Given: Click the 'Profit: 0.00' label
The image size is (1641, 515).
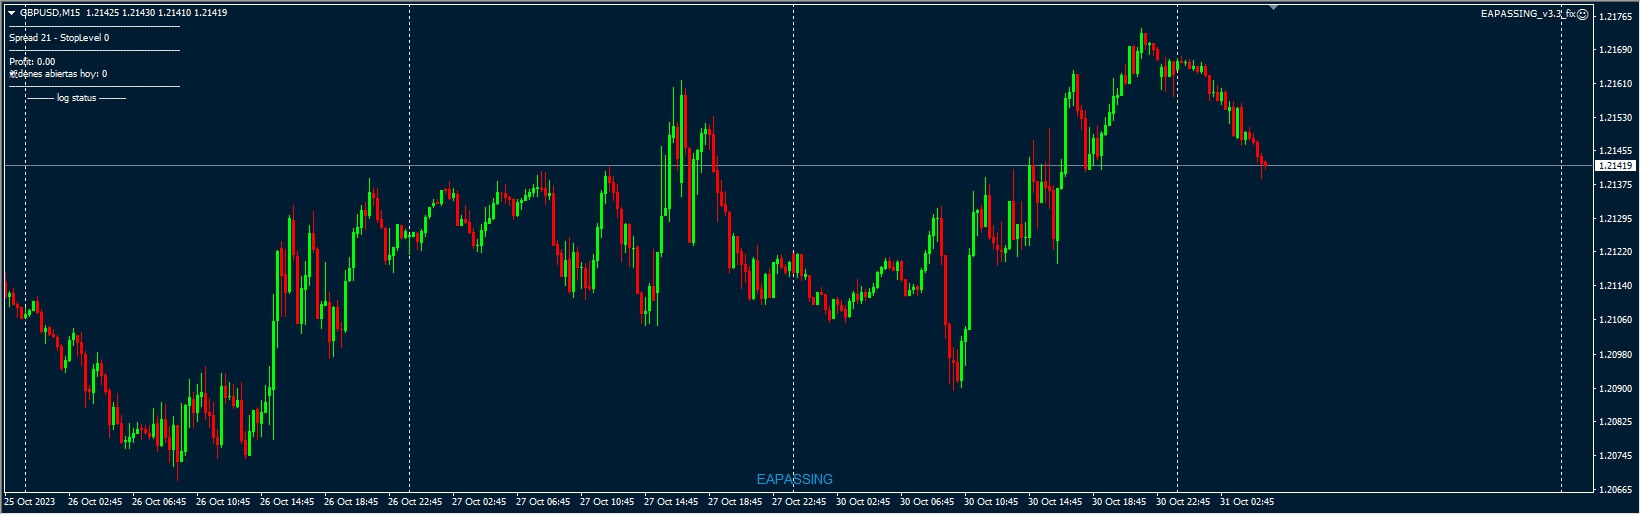Looking at the screenshot, I should click(32, 62).
